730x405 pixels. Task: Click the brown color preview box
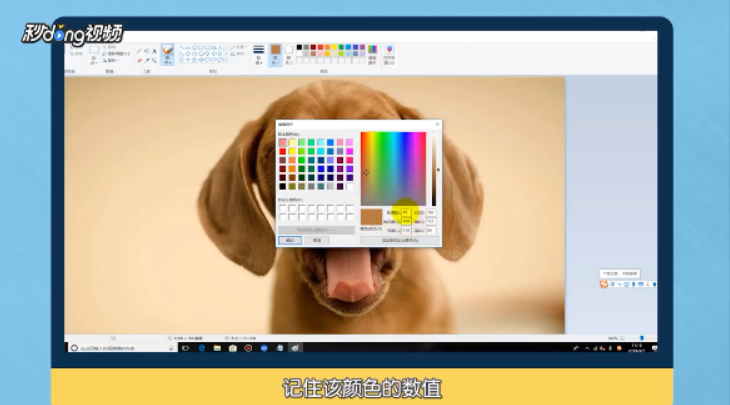pyautogui.click(x=371, y=217)
